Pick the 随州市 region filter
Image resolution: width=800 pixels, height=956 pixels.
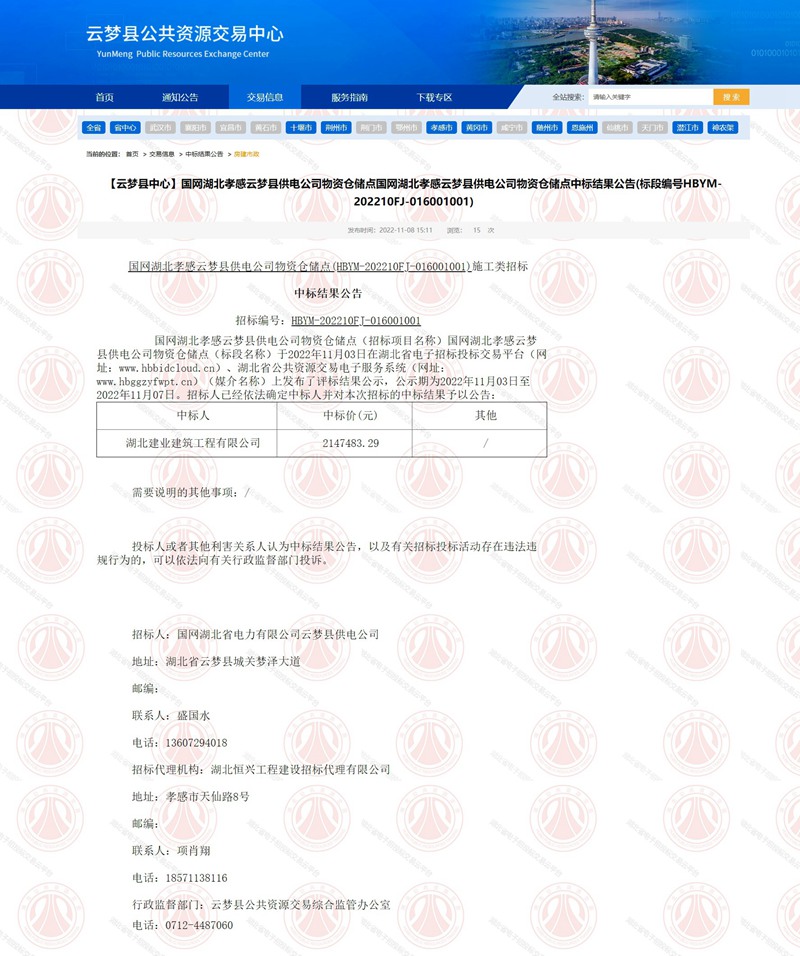[547, 127]
